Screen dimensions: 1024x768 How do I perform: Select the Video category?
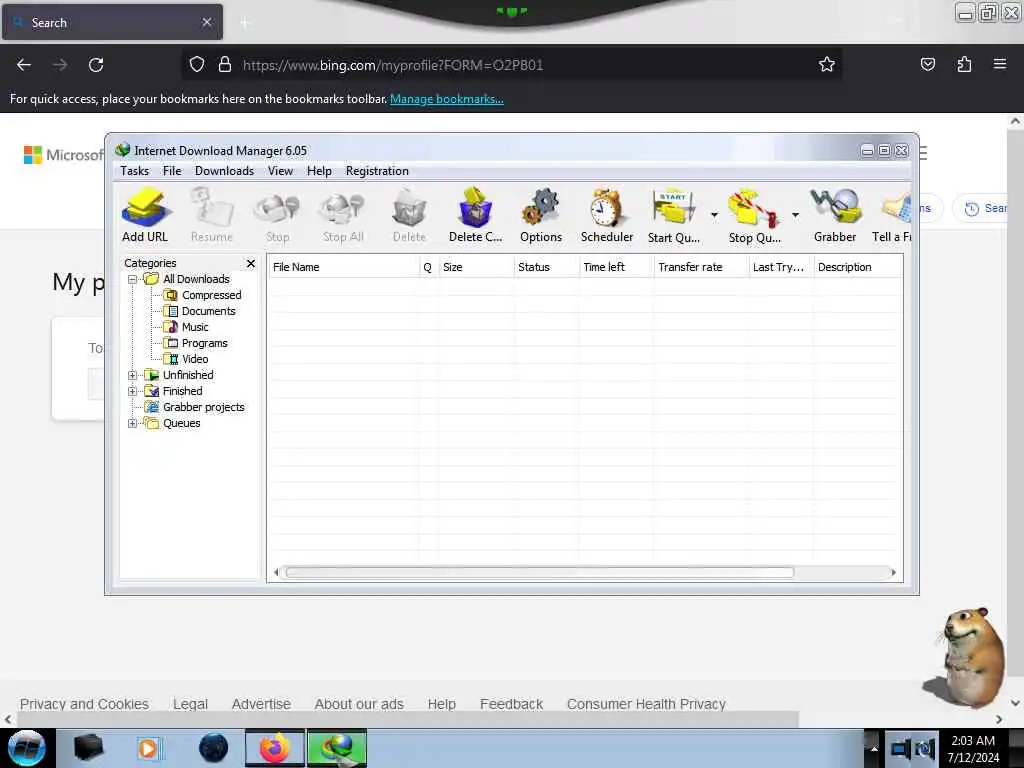(x=195, y=359)
